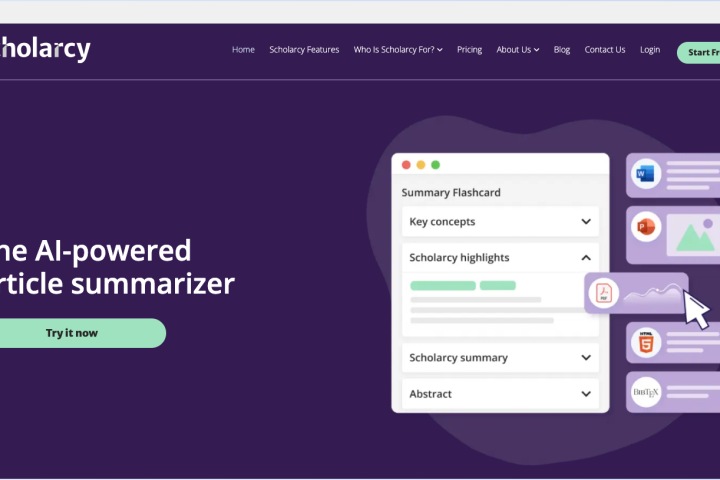Click the PDF file icon
Screen dimensions: 720x480
[x=603, y=292]
